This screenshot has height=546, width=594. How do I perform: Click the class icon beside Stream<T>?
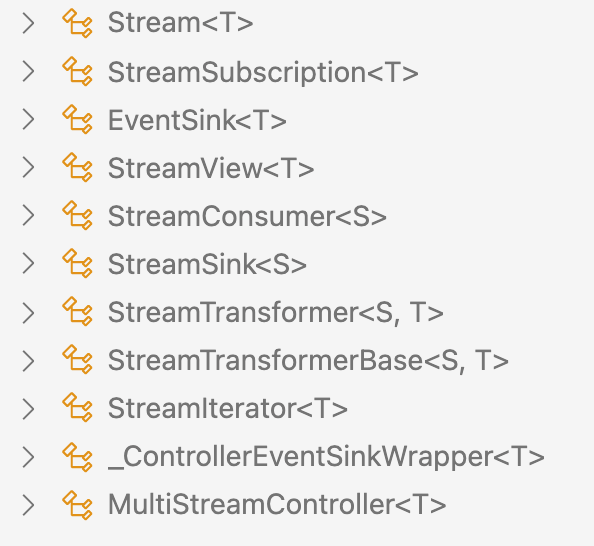coord(77,23)
